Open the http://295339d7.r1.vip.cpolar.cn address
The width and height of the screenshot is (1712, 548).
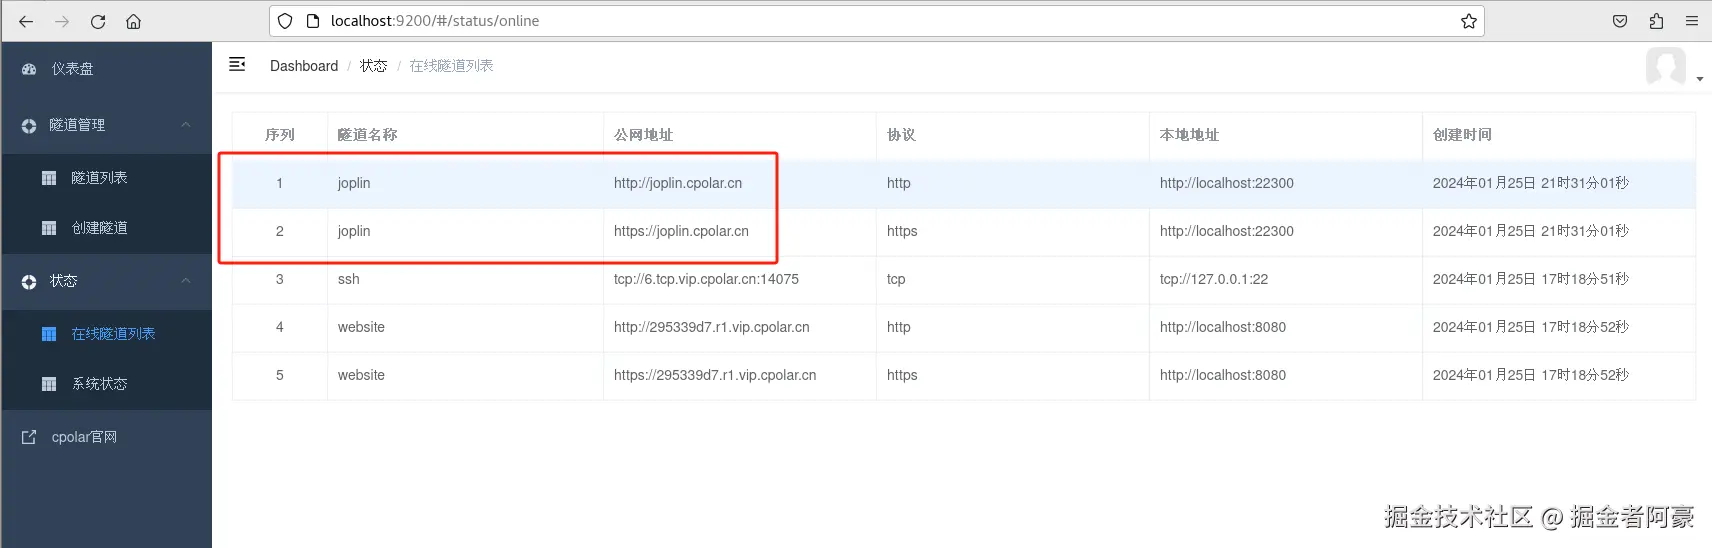coord(712,327)
